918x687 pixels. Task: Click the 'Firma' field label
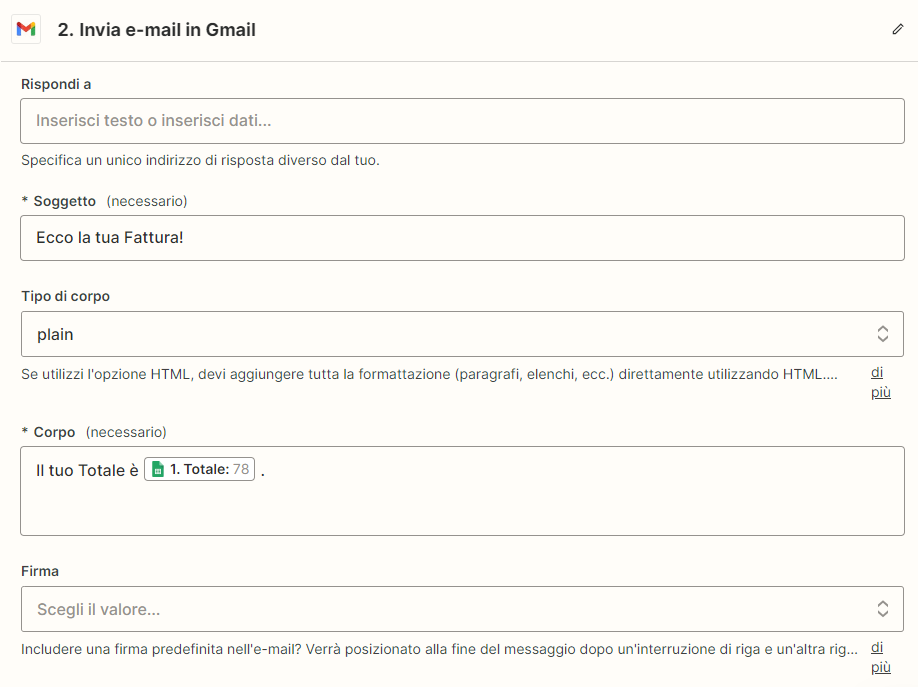tap(40, 571)
